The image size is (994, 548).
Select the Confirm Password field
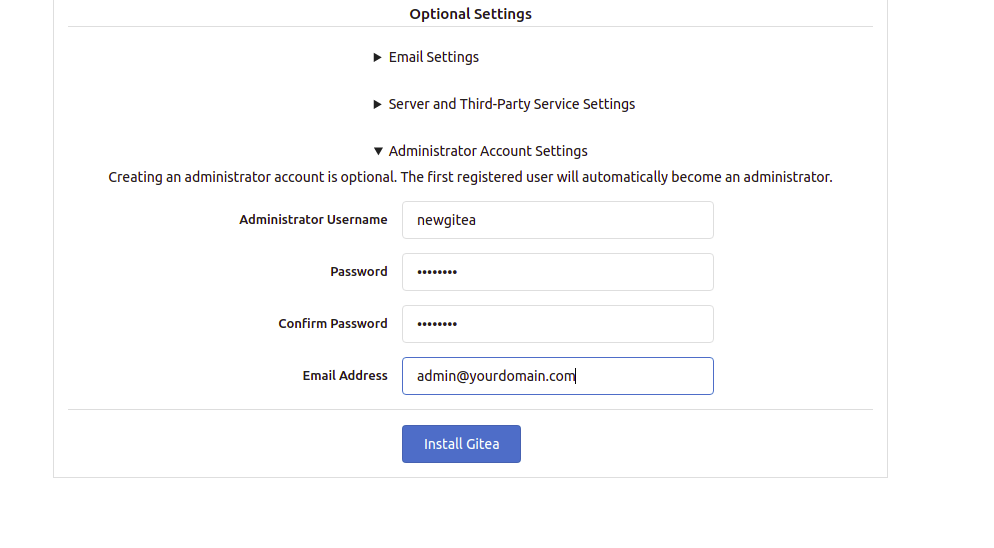558,324
